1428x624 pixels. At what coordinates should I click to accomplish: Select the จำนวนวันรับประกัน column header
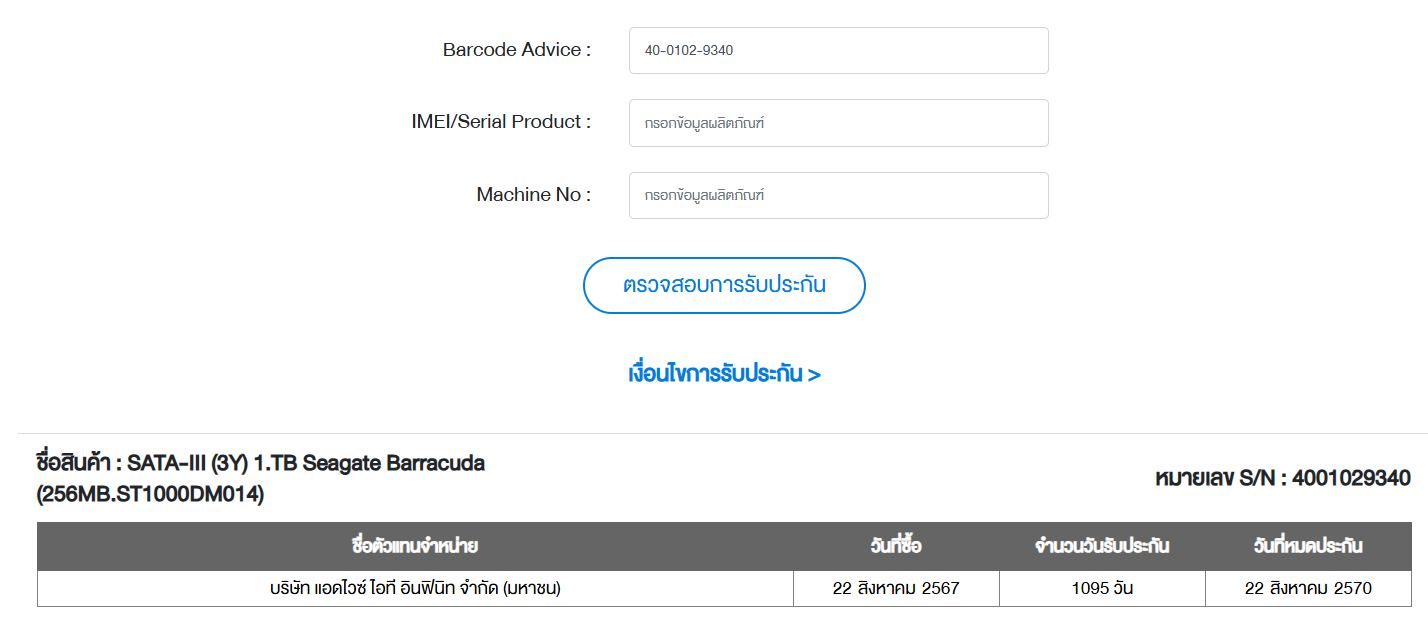click(1102, 546)
